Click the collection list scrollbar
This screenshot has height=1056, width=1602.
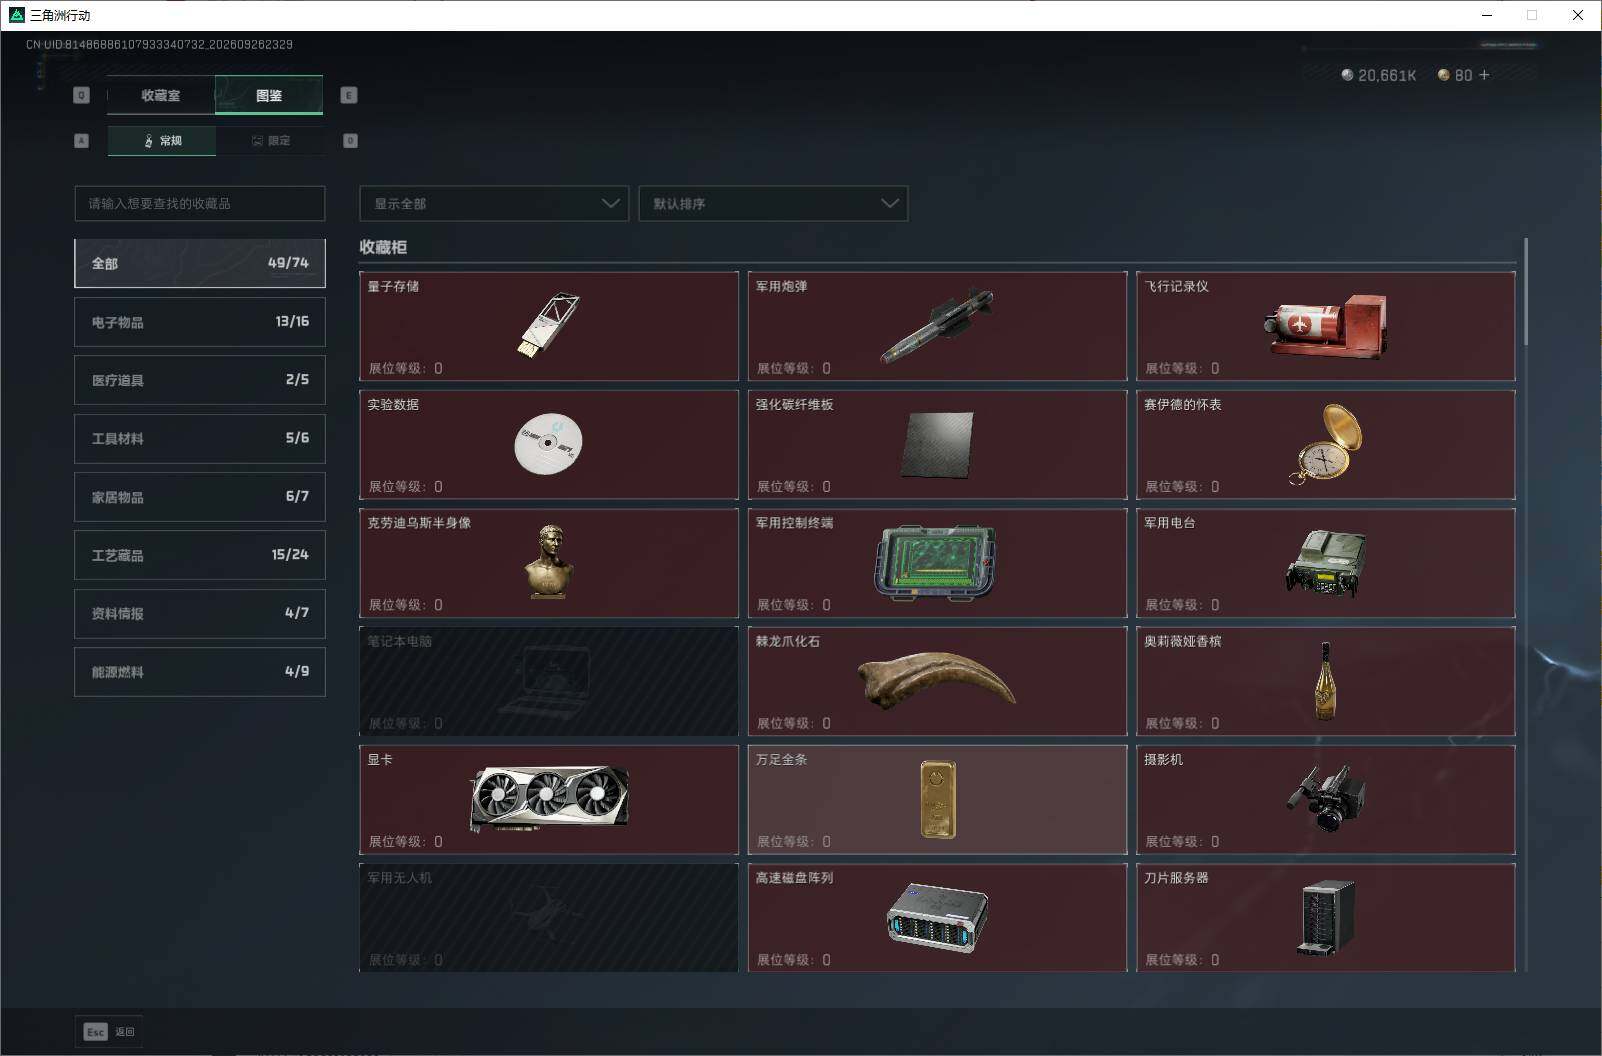1526,292
